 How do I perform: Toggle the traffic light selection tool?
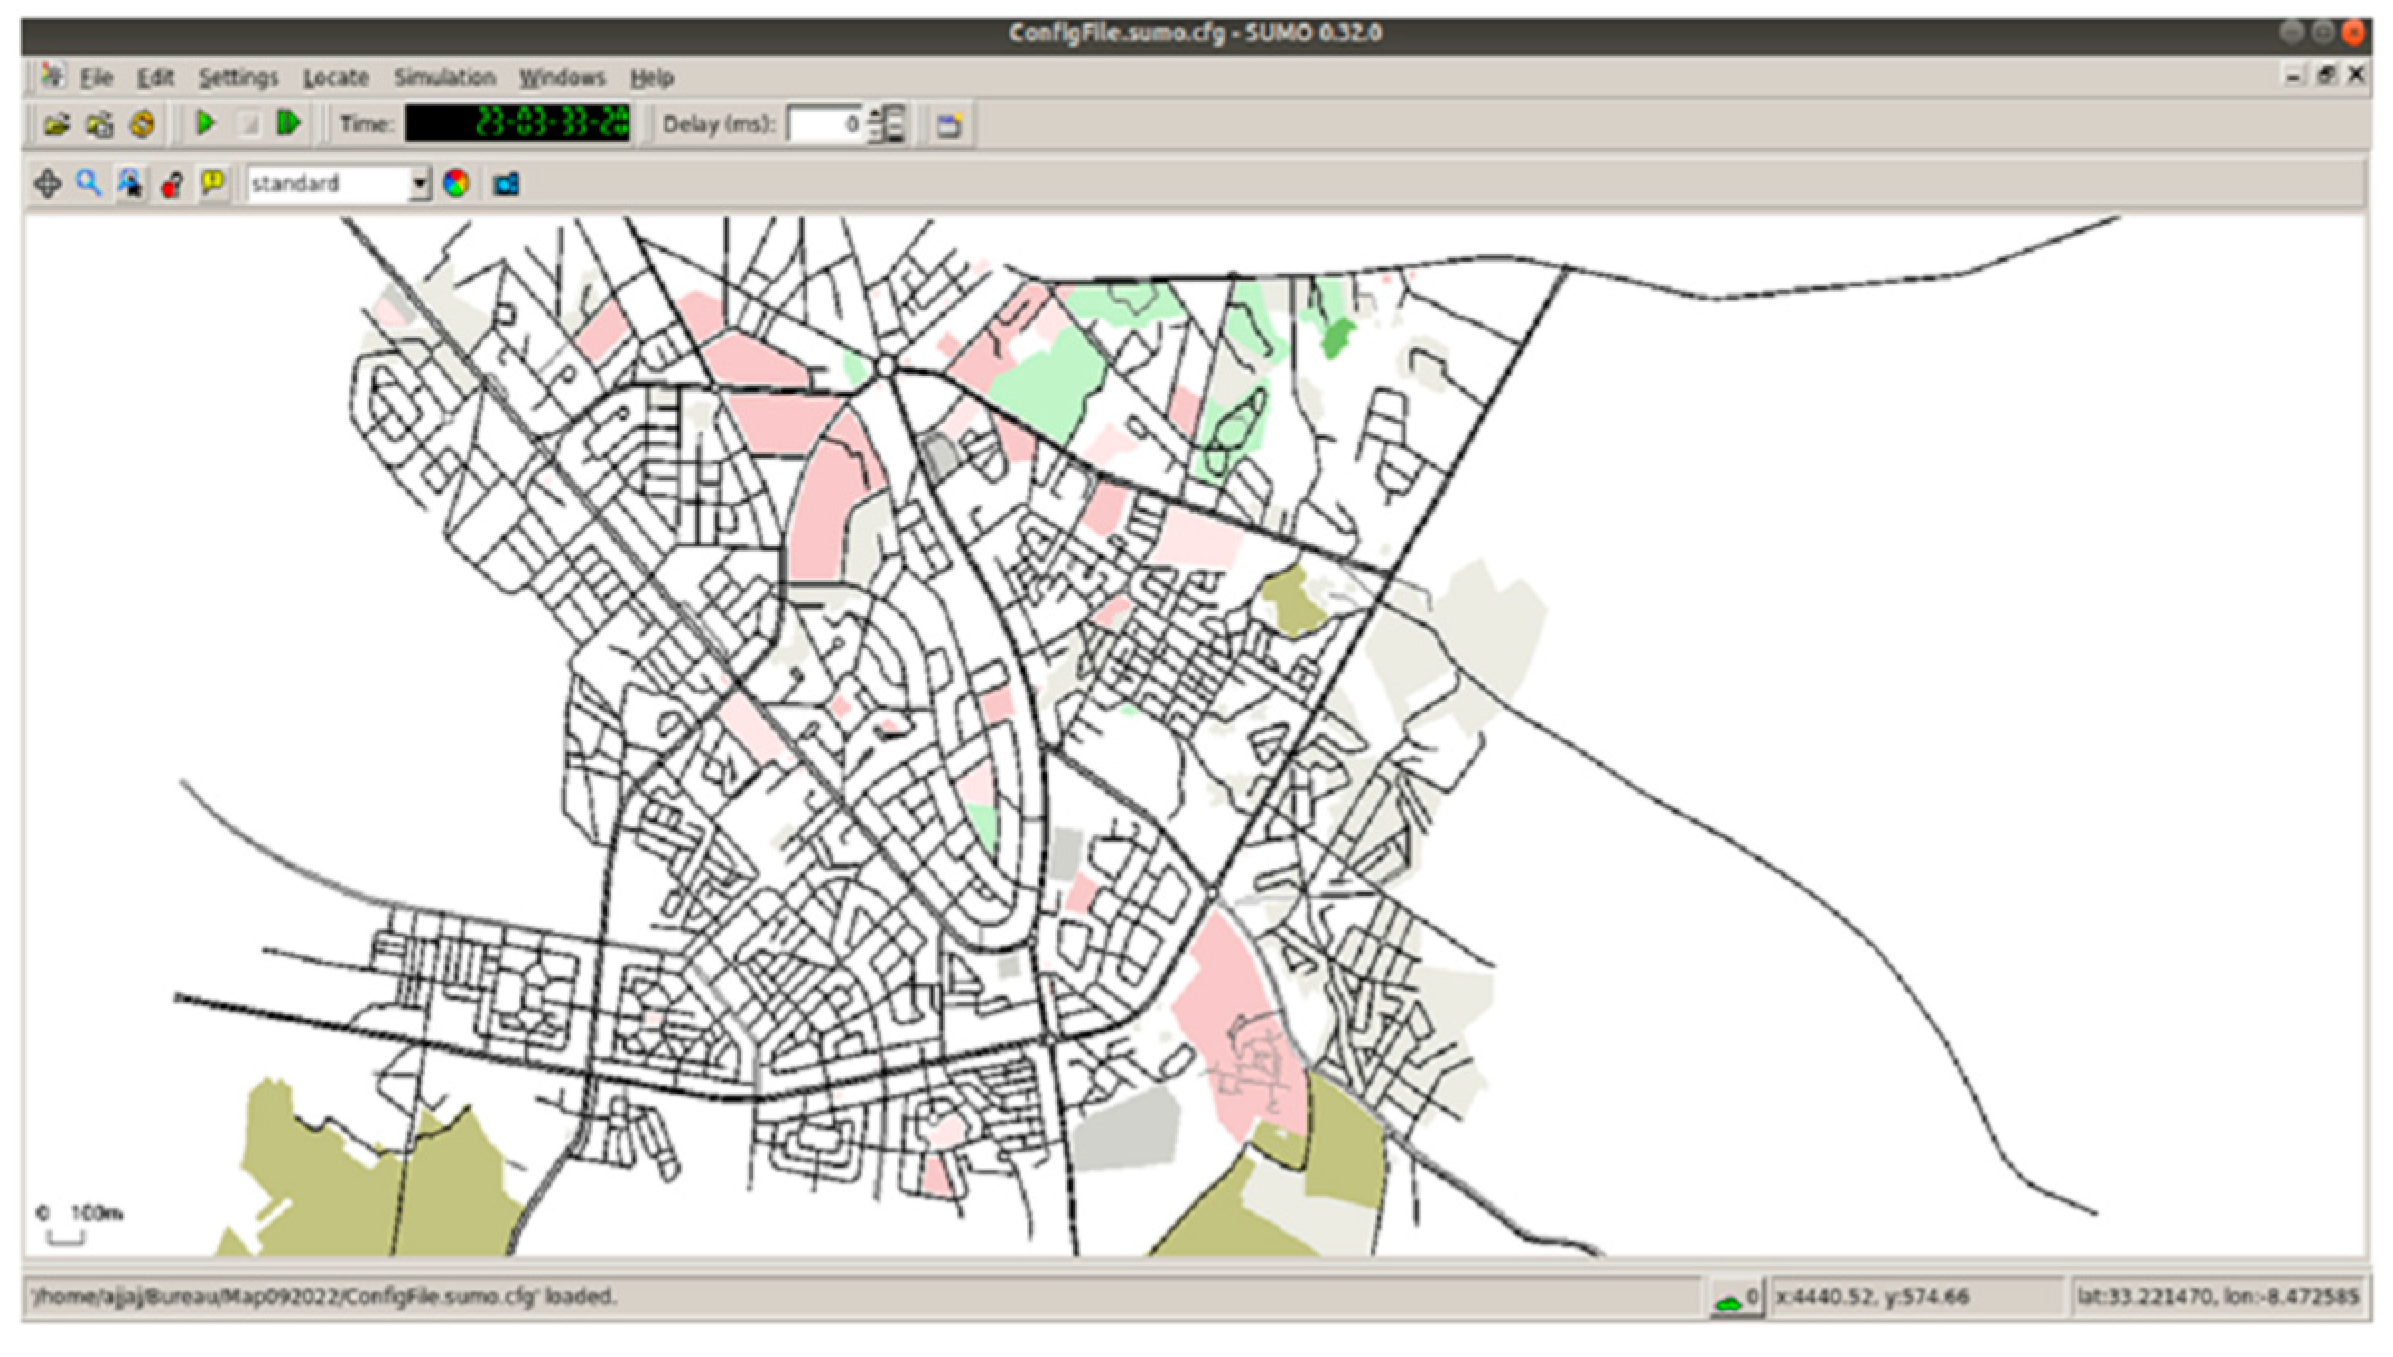[172, 184]
